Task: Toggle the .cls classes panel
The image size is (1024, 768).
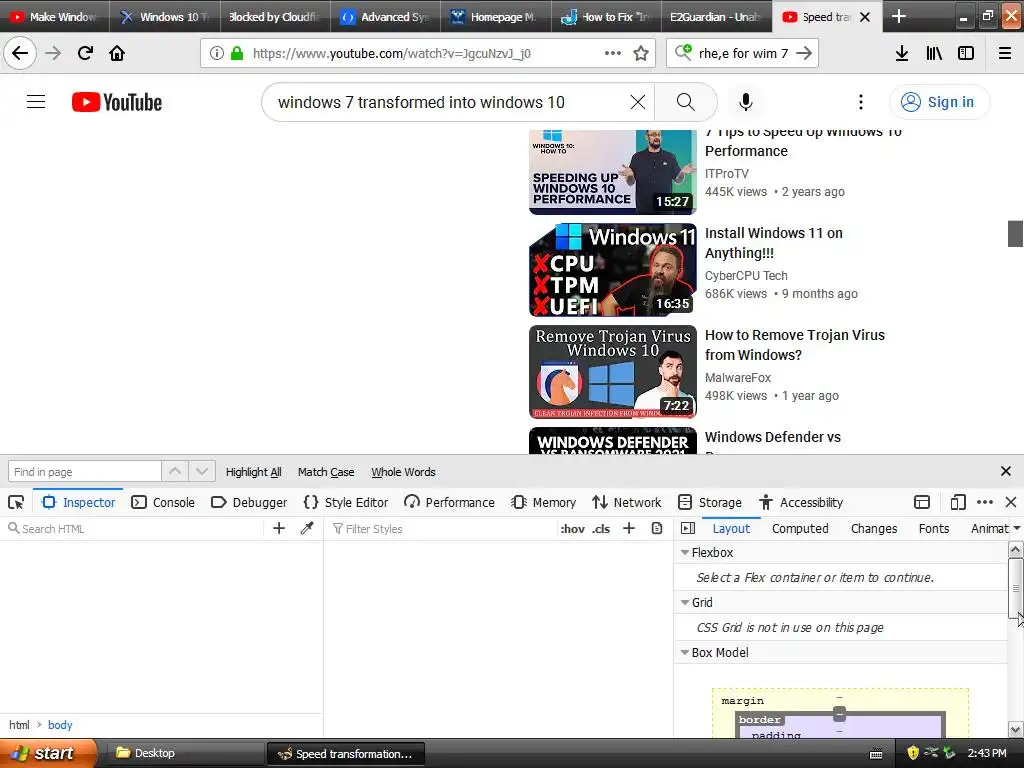Action: point(601,529)
